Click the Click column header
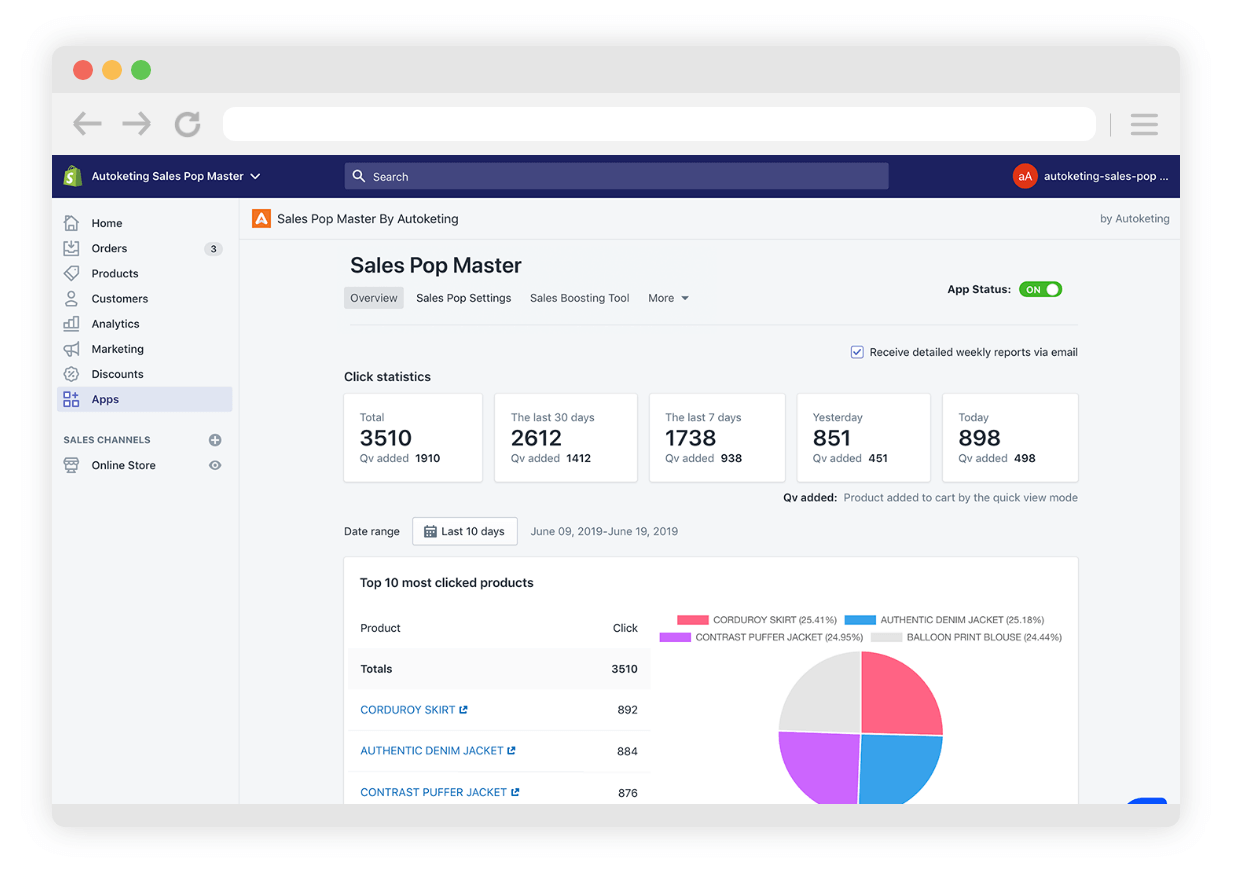This screenshot has height=869, width=1237. [x=625, y=628]
